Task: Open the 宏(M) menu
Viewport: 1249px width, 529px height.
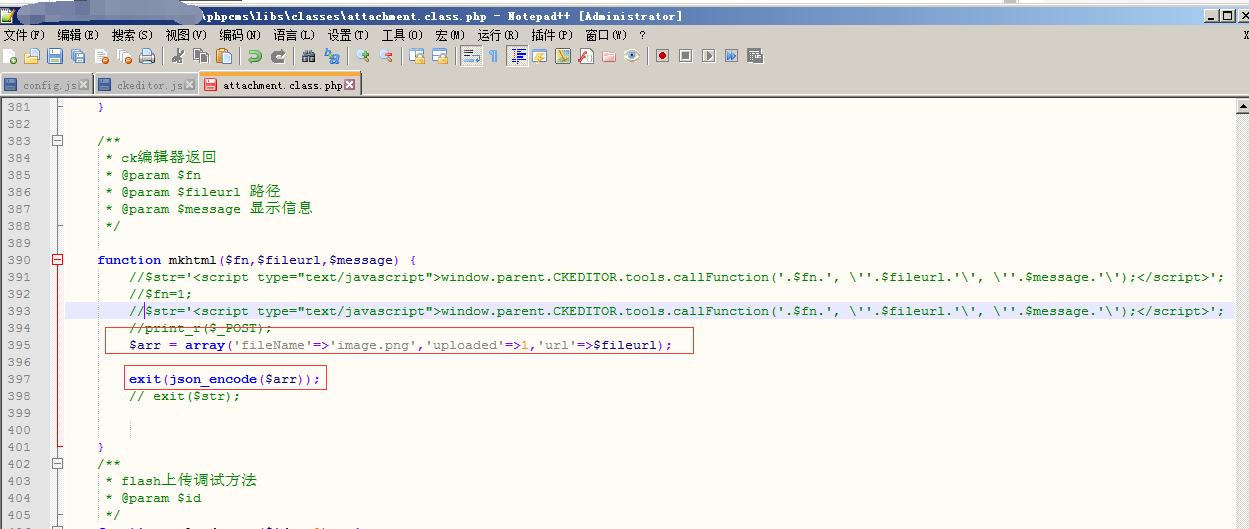Action: point(451,35)
